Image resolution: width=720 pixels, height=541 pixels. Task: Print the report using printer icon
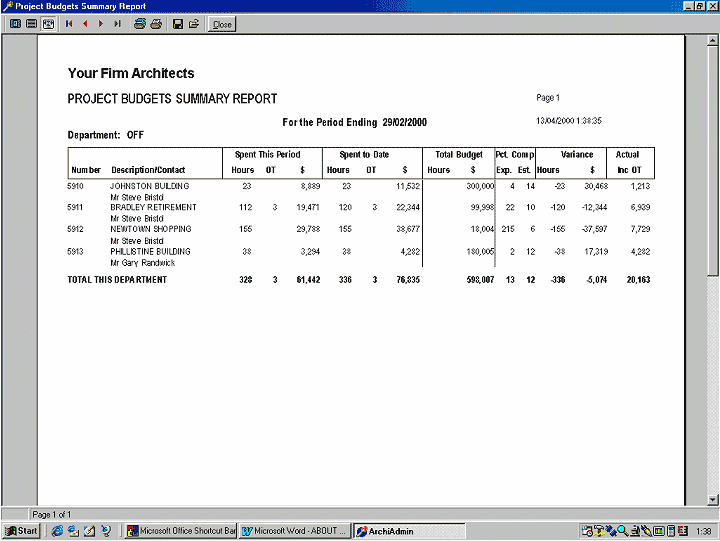156,23
